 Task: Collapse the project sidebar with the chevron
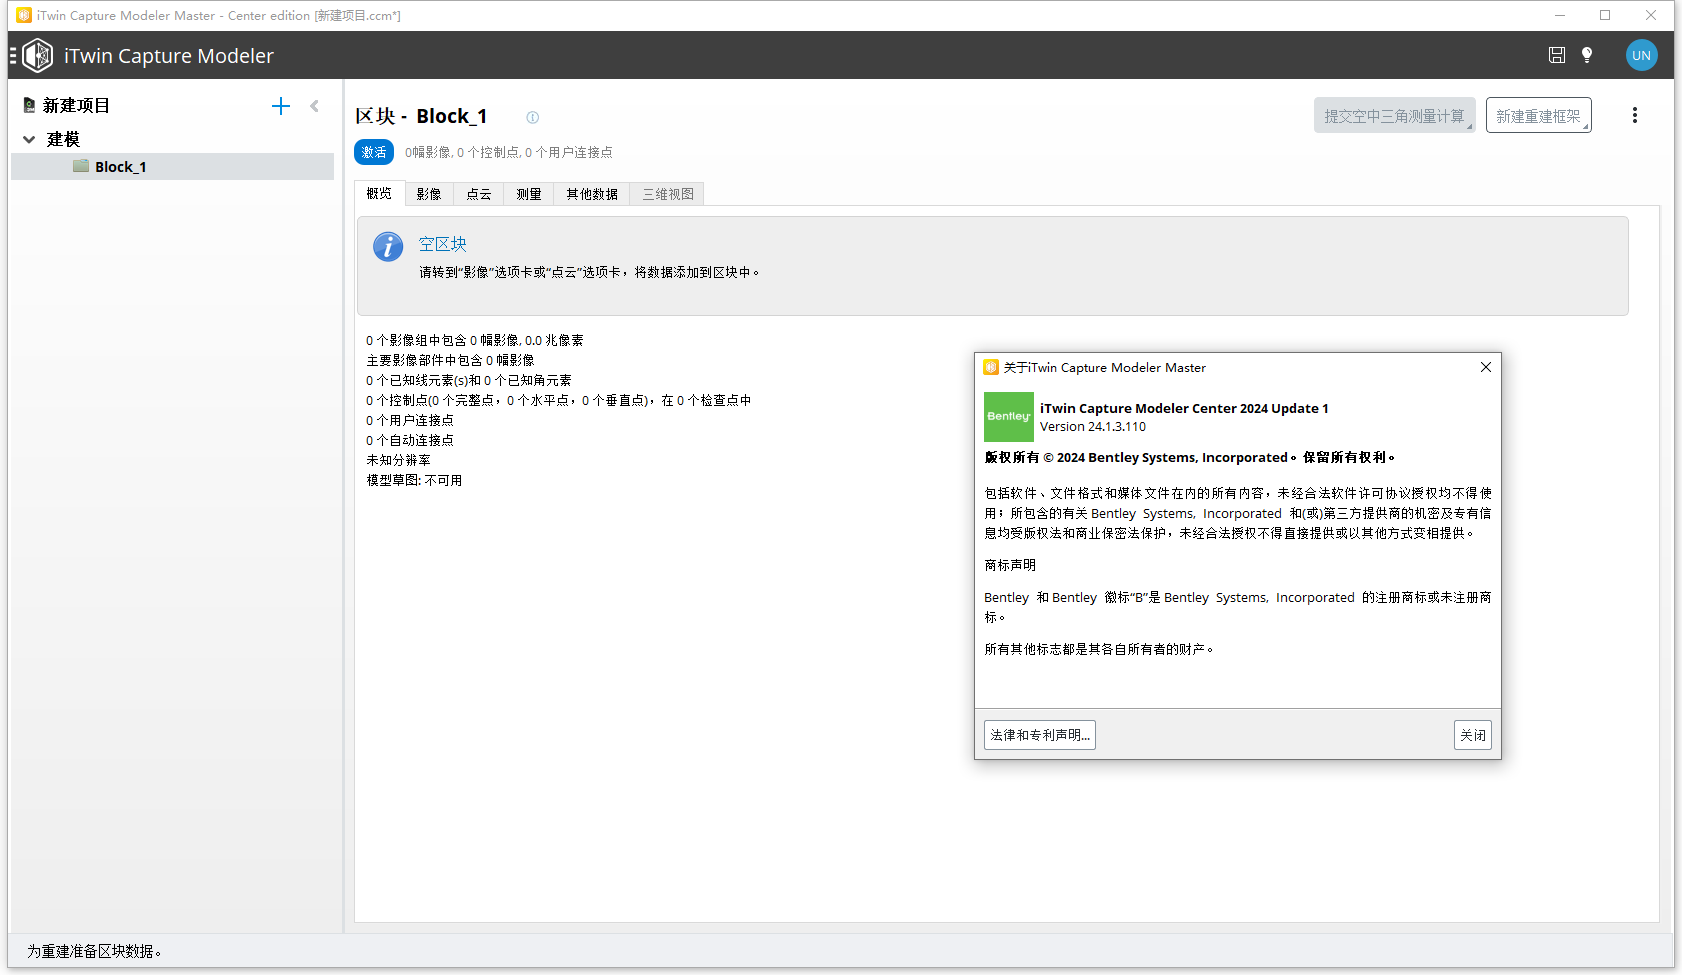click(314, 106)
